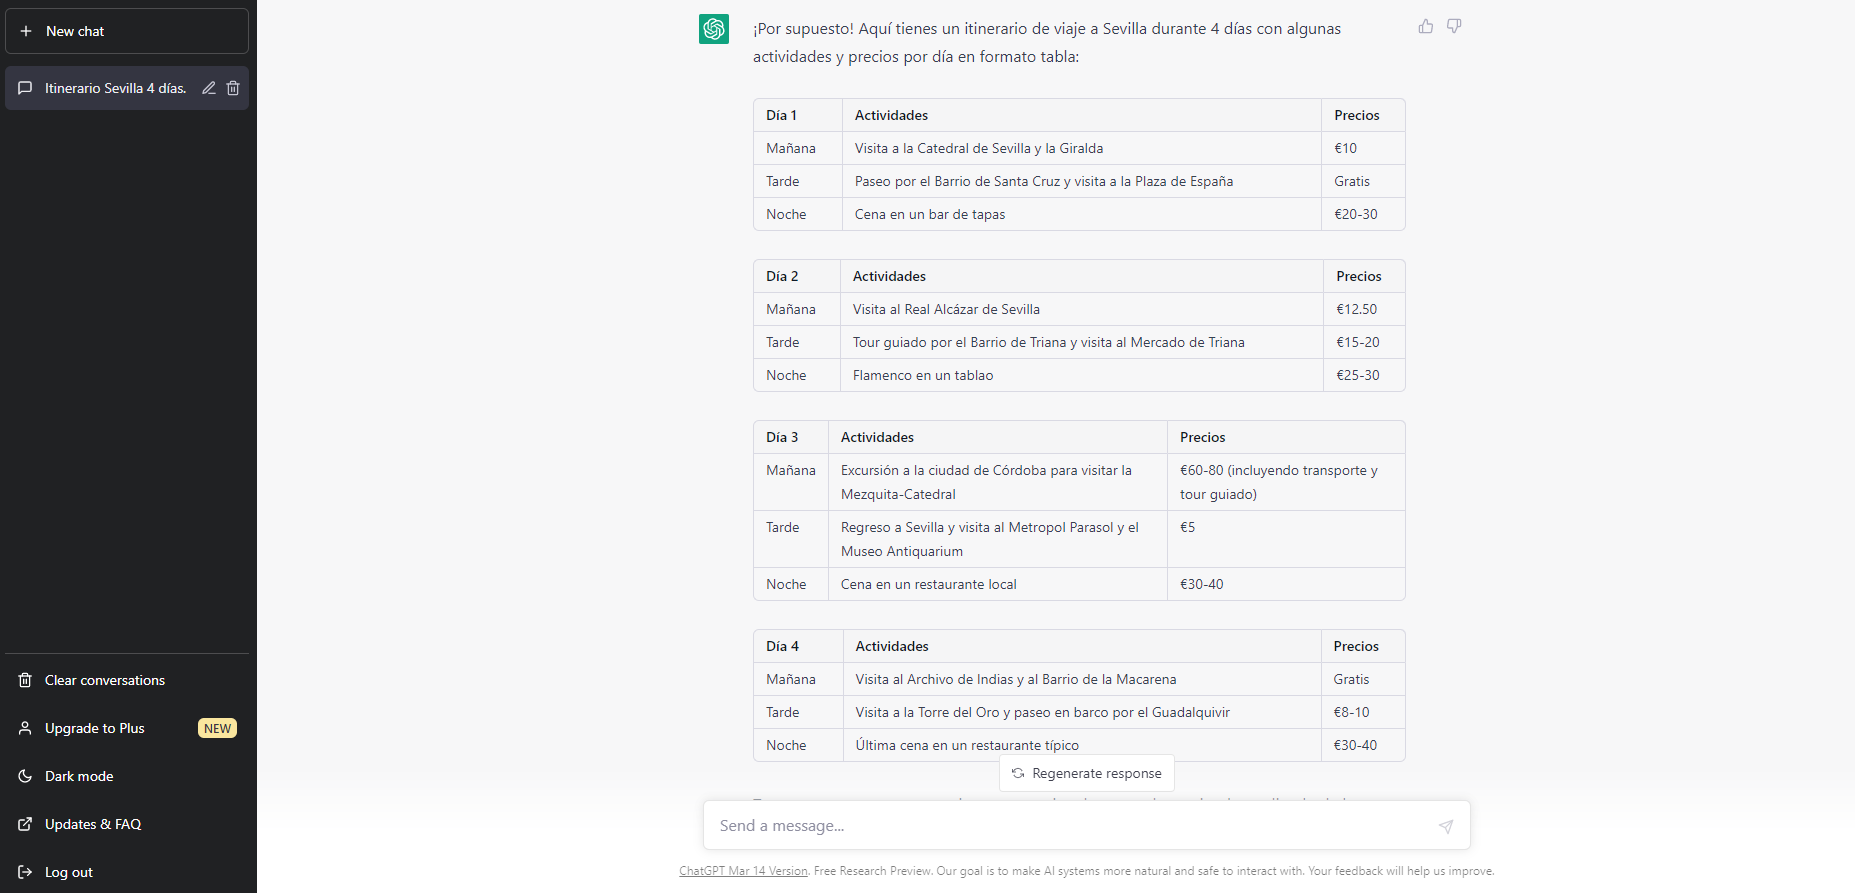Click the thumbs up icon on the response
Image resolution: width=1855 pixels, height=893 pixels.
1426,27
